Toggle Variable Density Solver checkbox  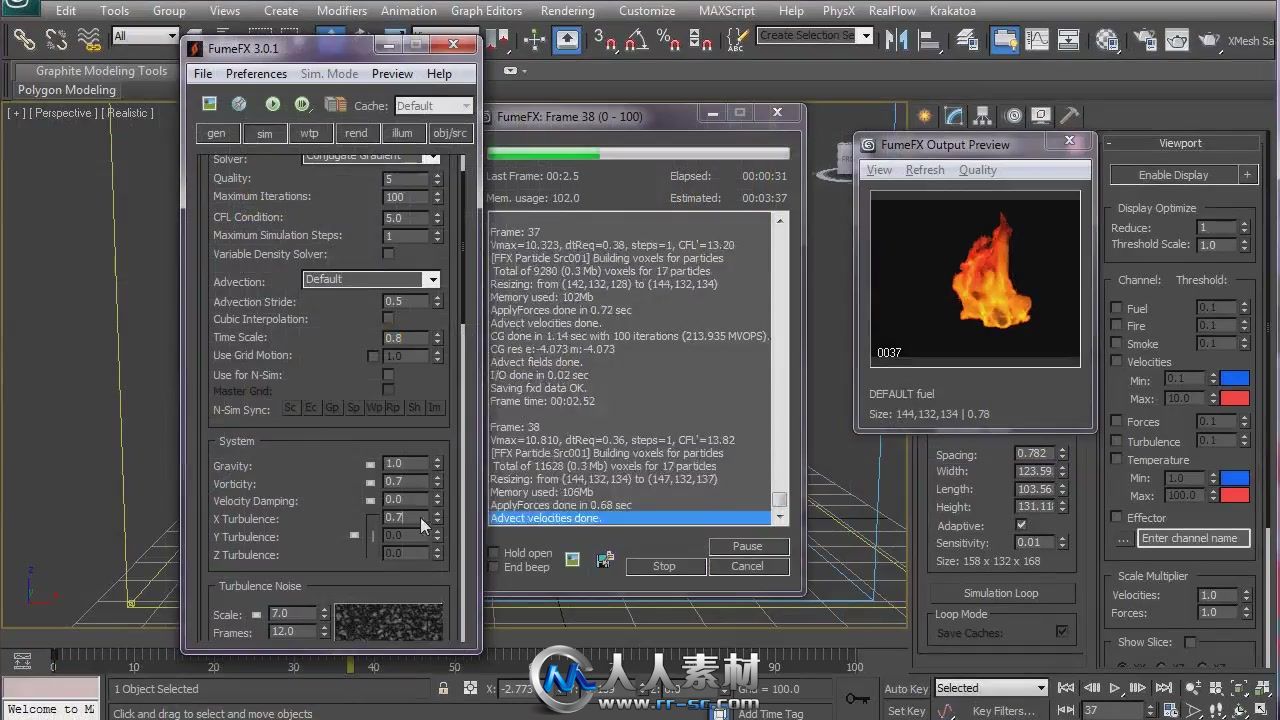coord(388,254)
